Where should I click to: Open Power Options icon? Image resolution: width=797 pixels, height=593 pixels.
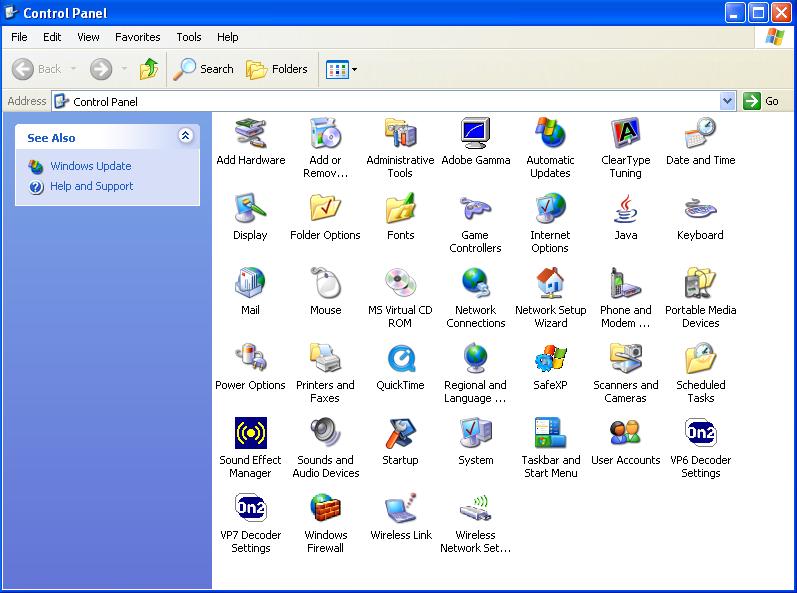[251, 358]
